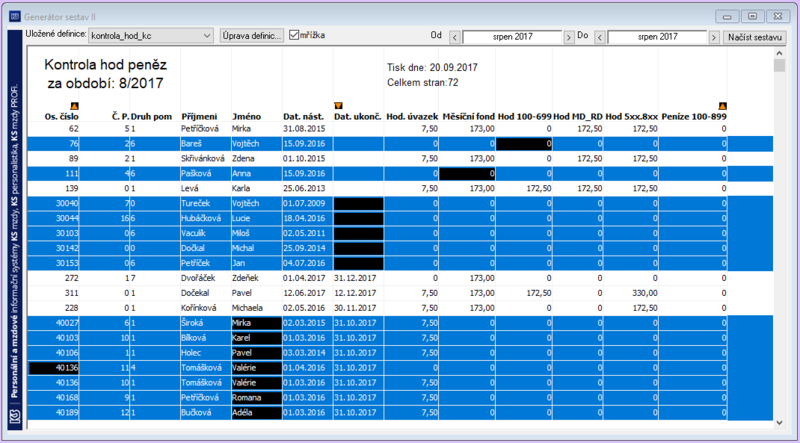Select the Holec surname cell
The image size is (800, 443).
click(205, 353)
